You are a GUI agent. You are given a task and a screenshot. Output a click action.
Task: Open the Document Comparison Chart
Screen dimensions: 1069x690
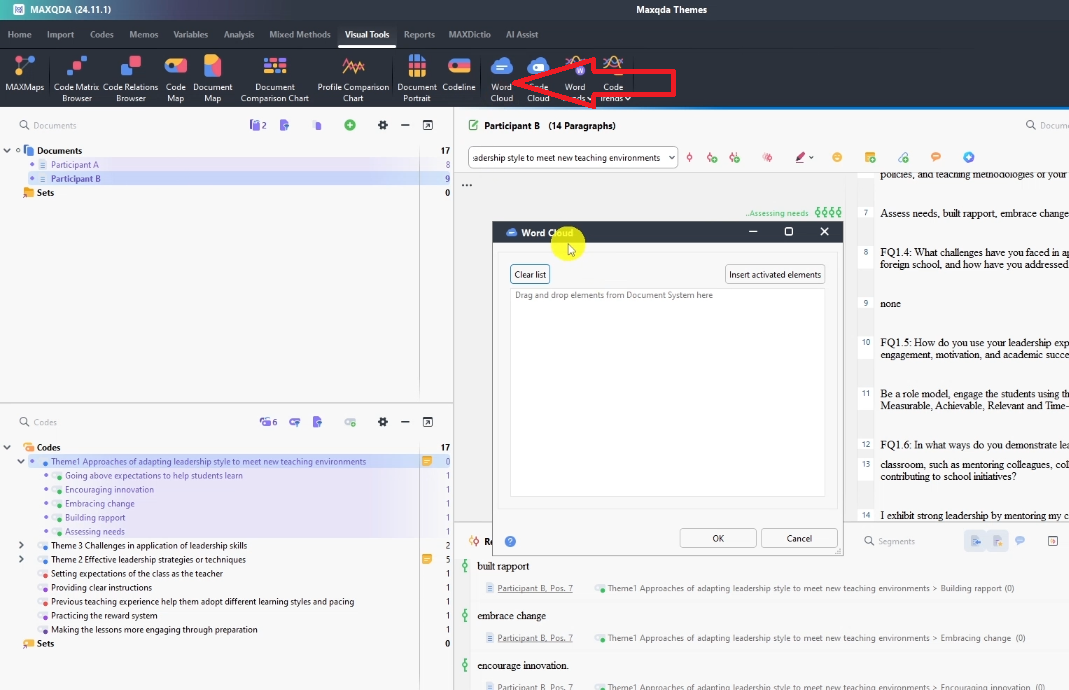coord(275,77)
